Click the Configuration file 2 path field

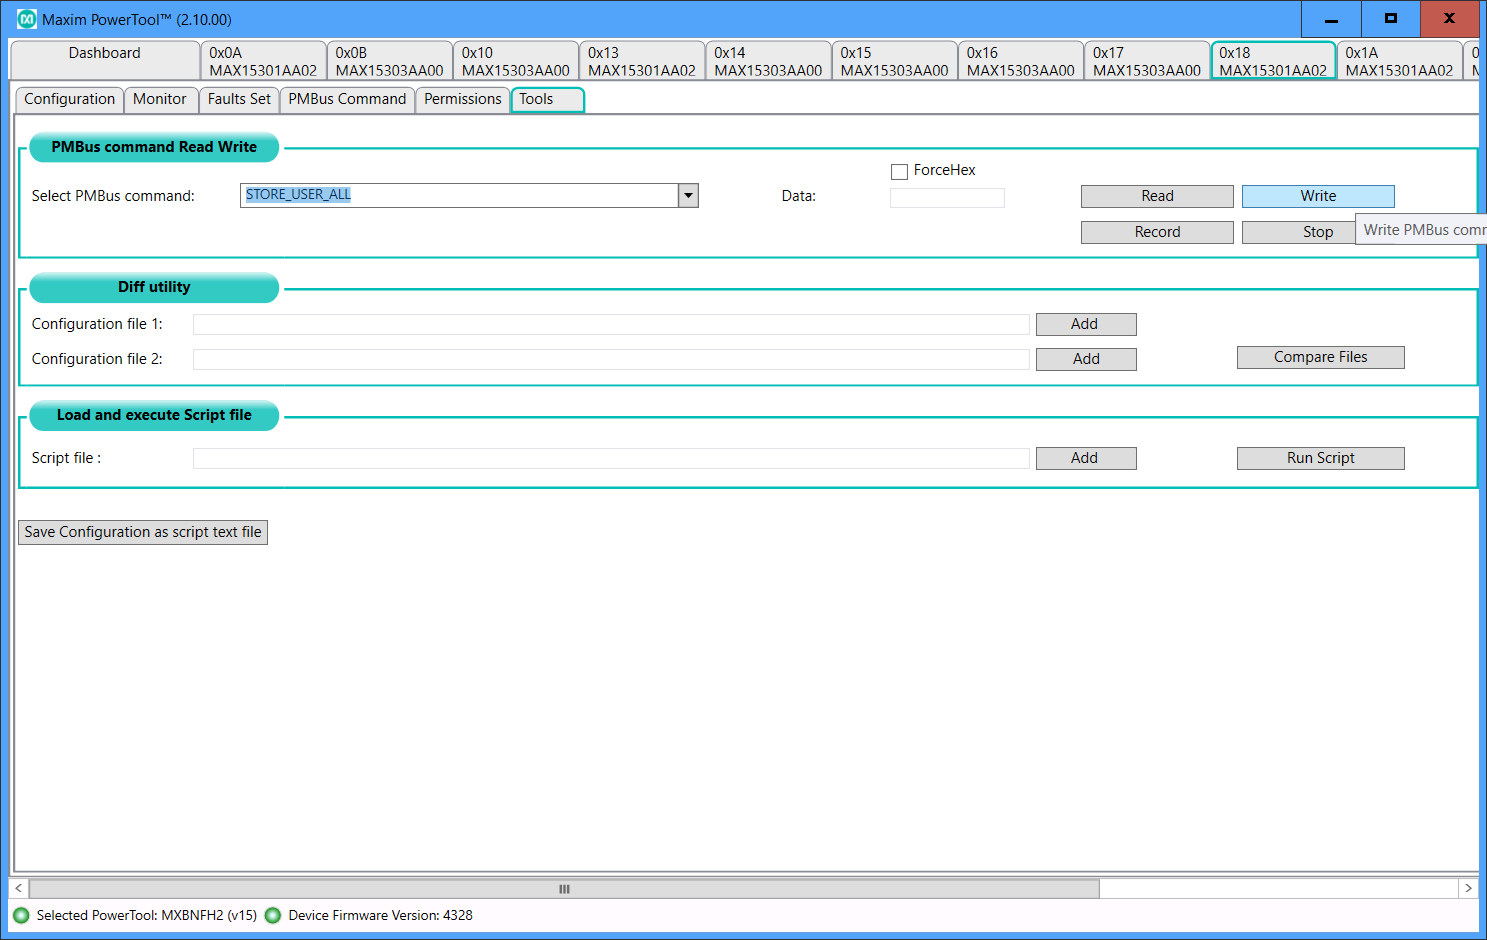611,359
